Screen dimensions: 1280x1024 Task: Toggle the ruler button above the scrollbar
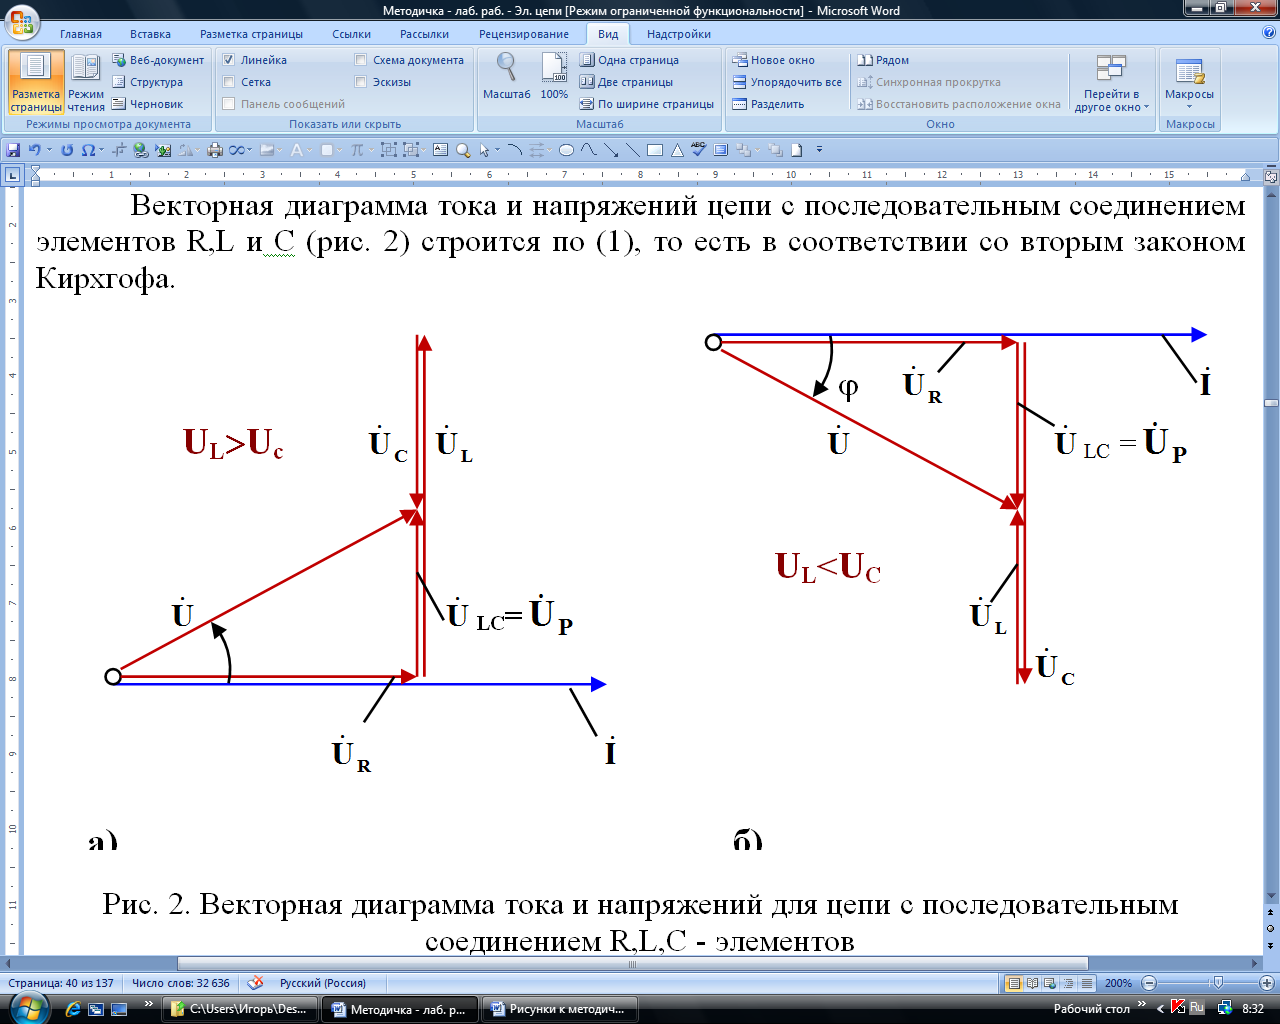coord(1271,176)
